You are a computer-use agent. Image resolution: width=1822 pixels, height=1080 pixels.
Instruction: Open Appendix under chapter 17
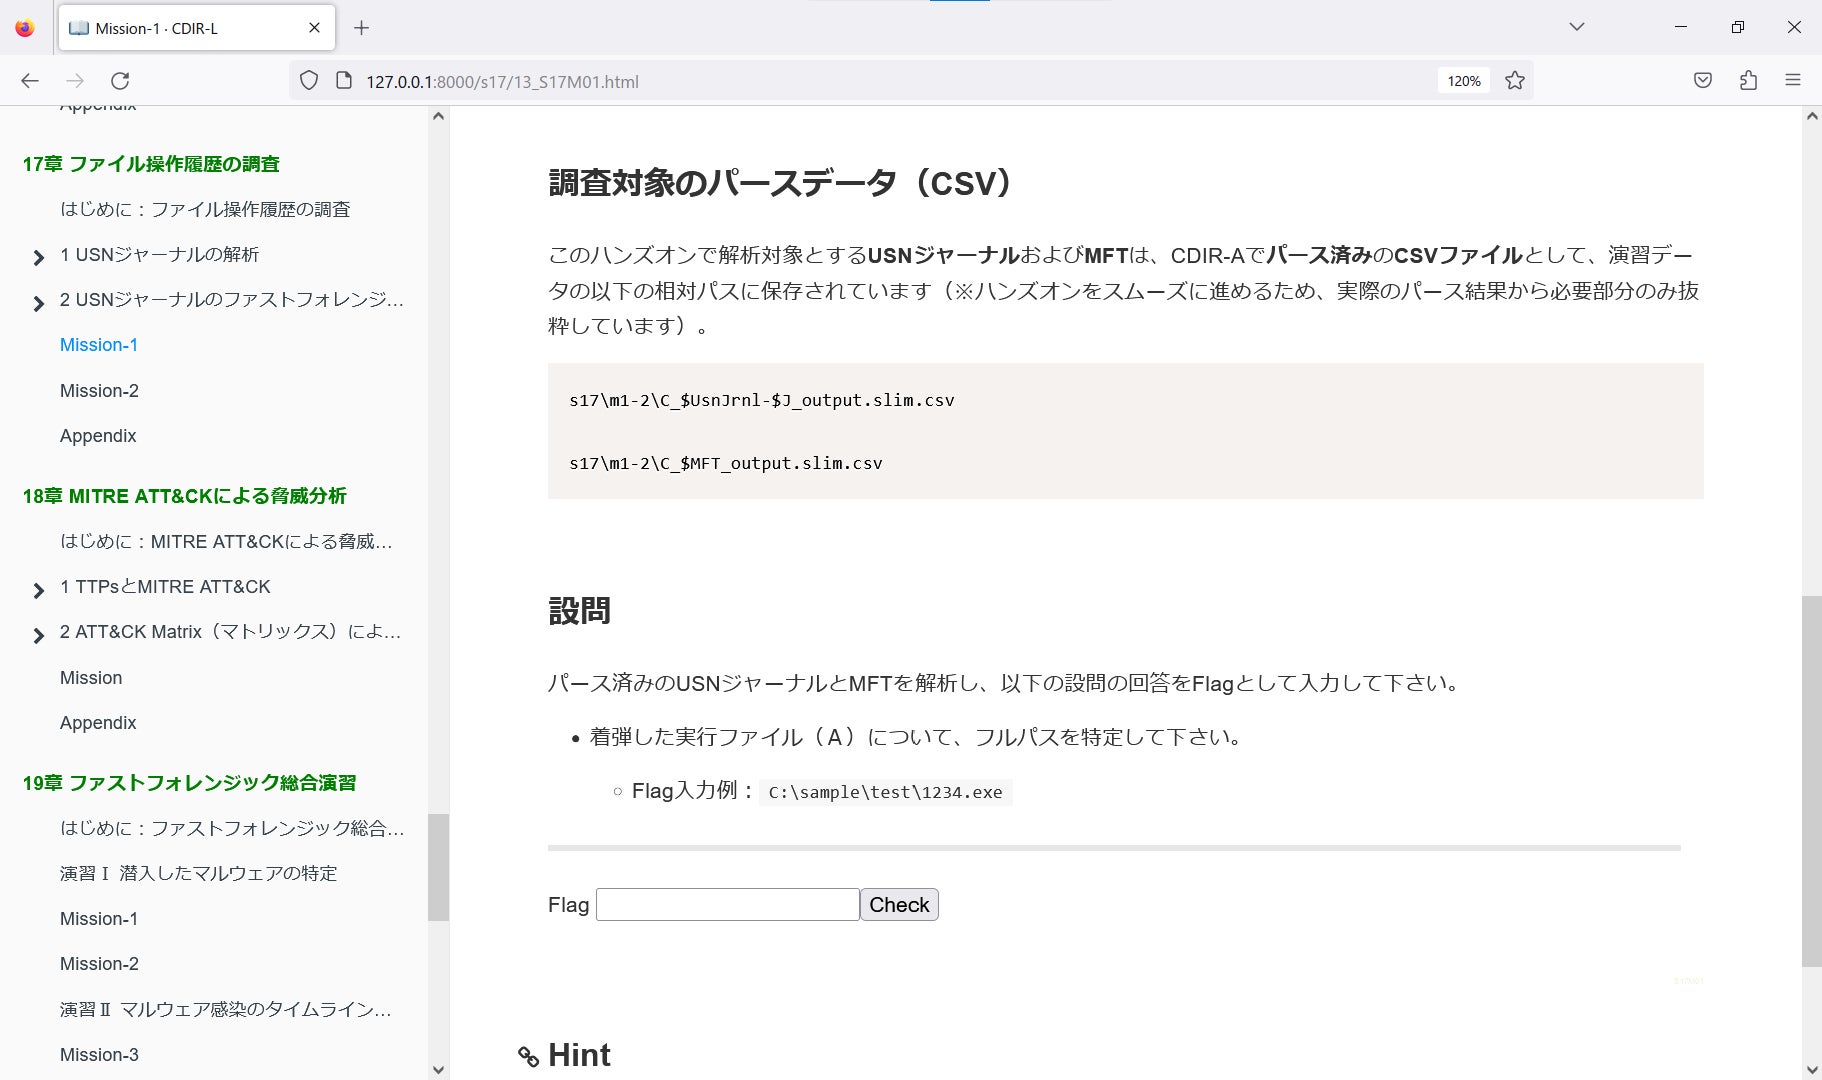(98, 436)
